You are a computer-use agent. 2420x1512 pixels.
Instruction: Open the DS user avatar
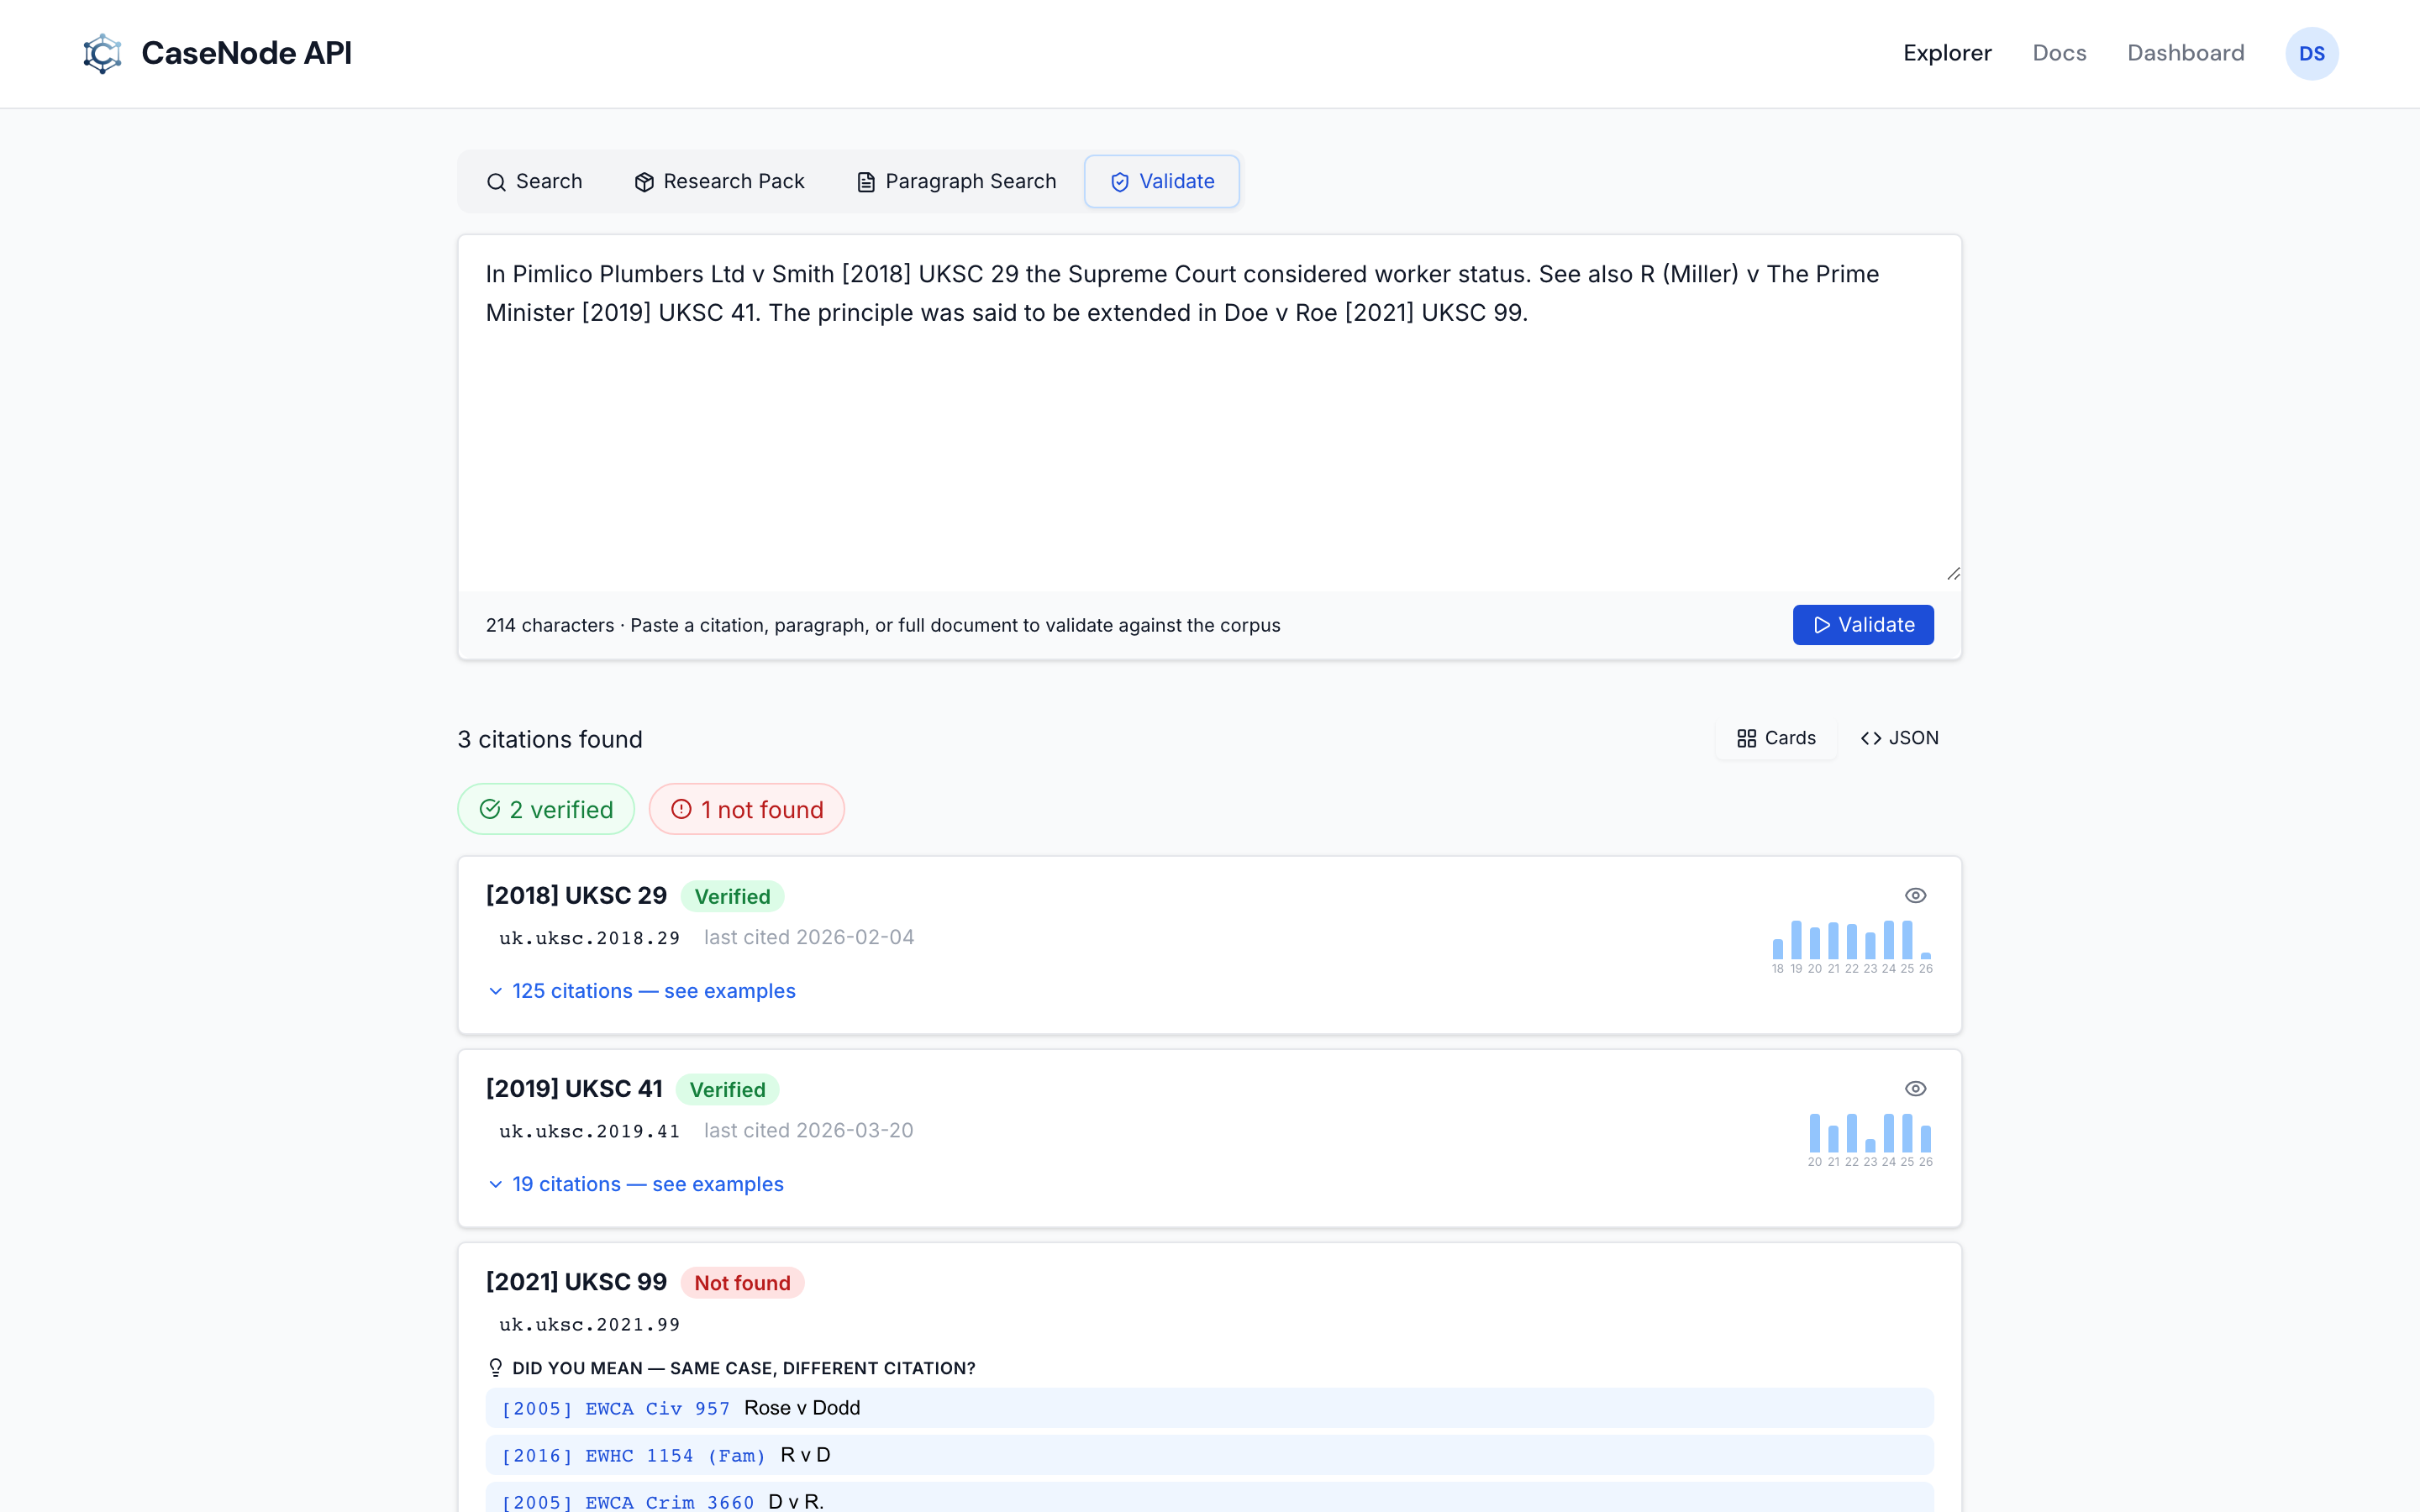pos(2311,53)
